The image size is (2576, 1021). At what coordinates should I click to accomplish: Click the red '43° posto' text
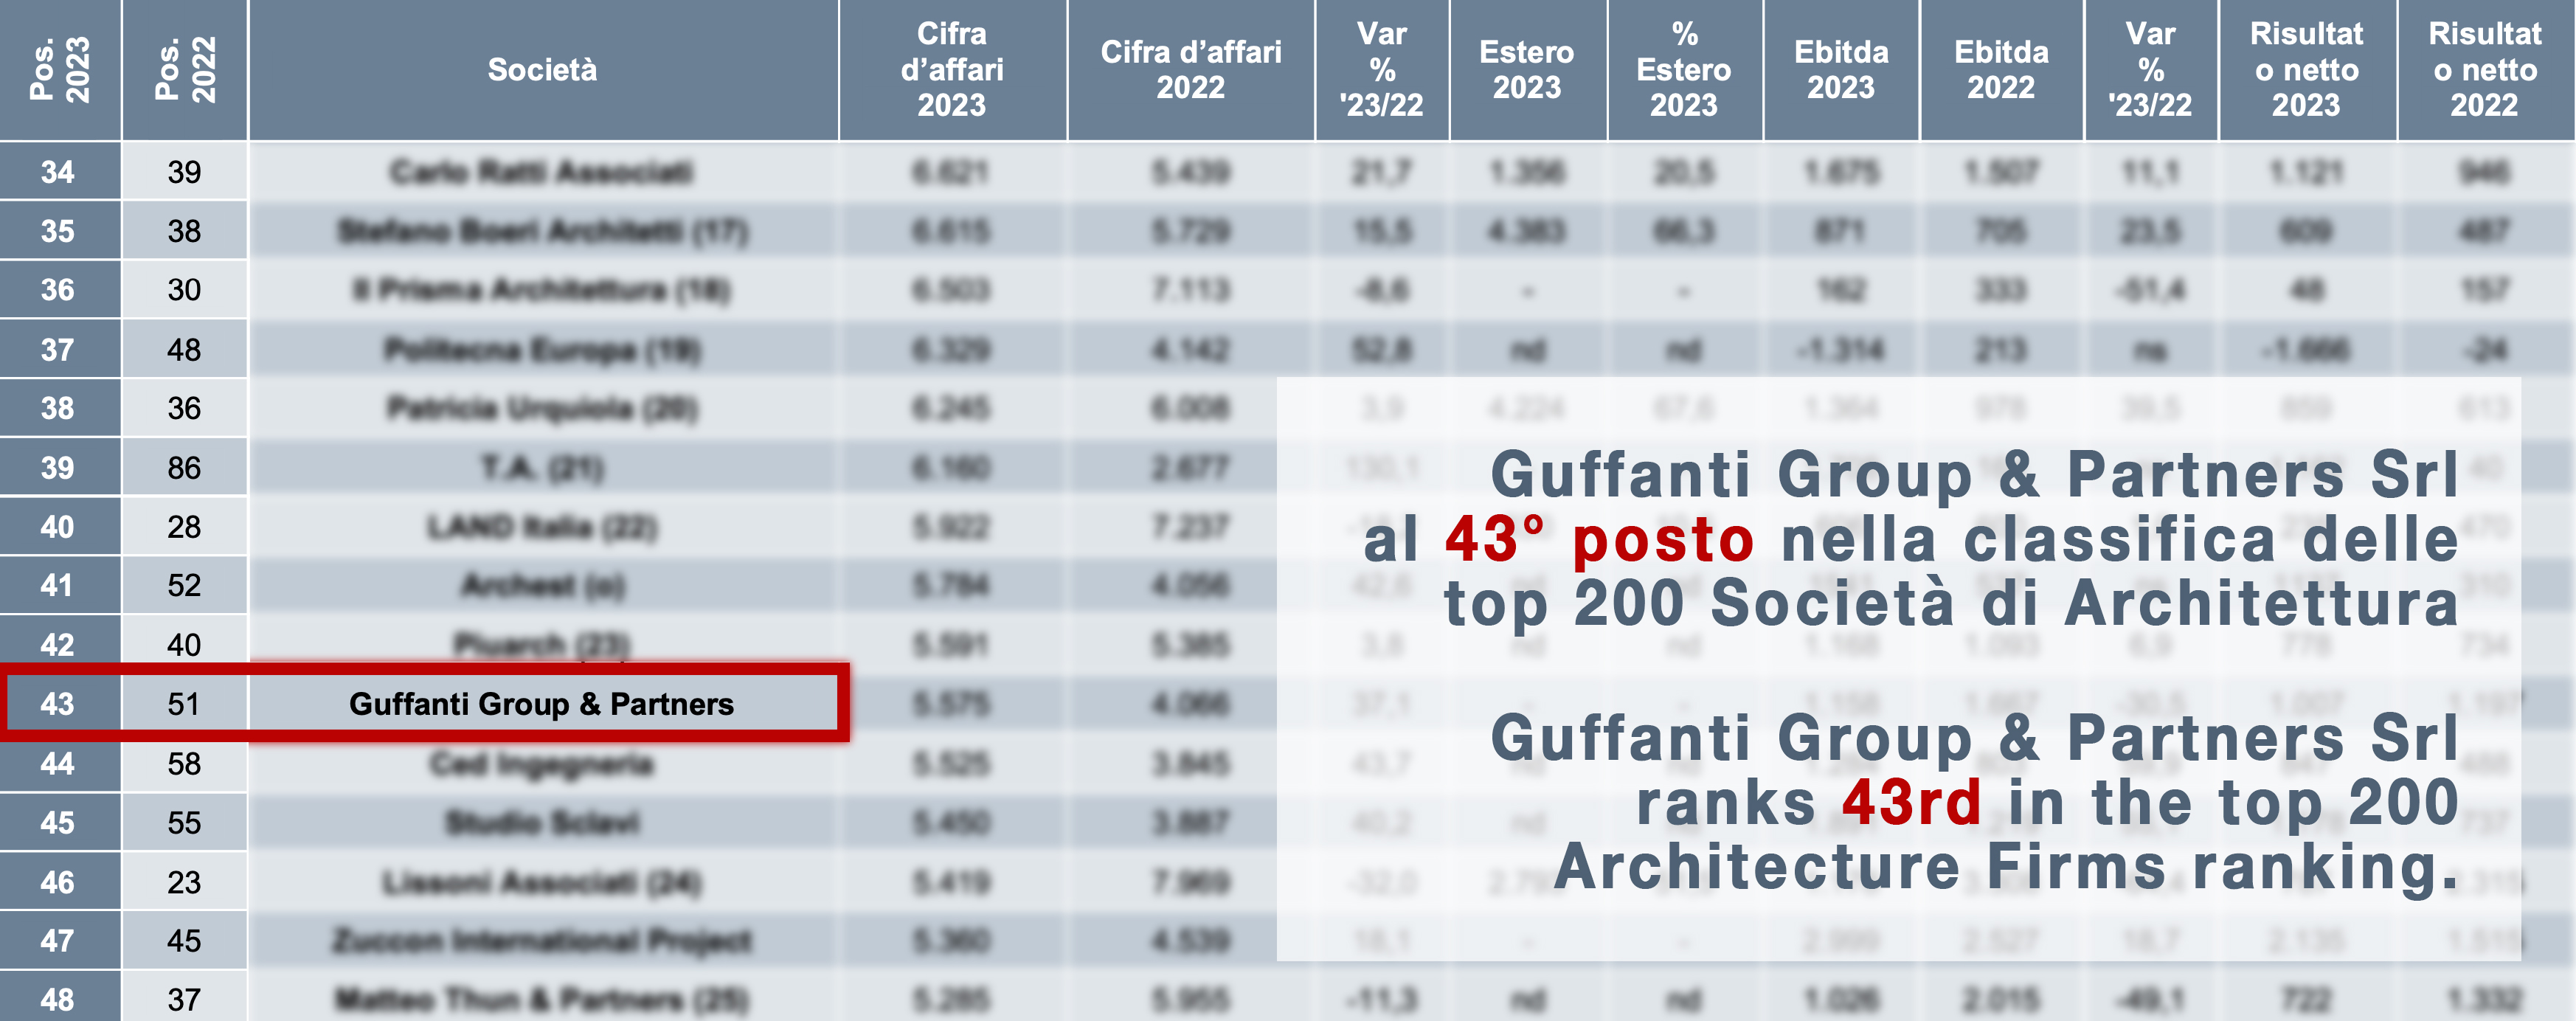click(x=1599, y=540)
